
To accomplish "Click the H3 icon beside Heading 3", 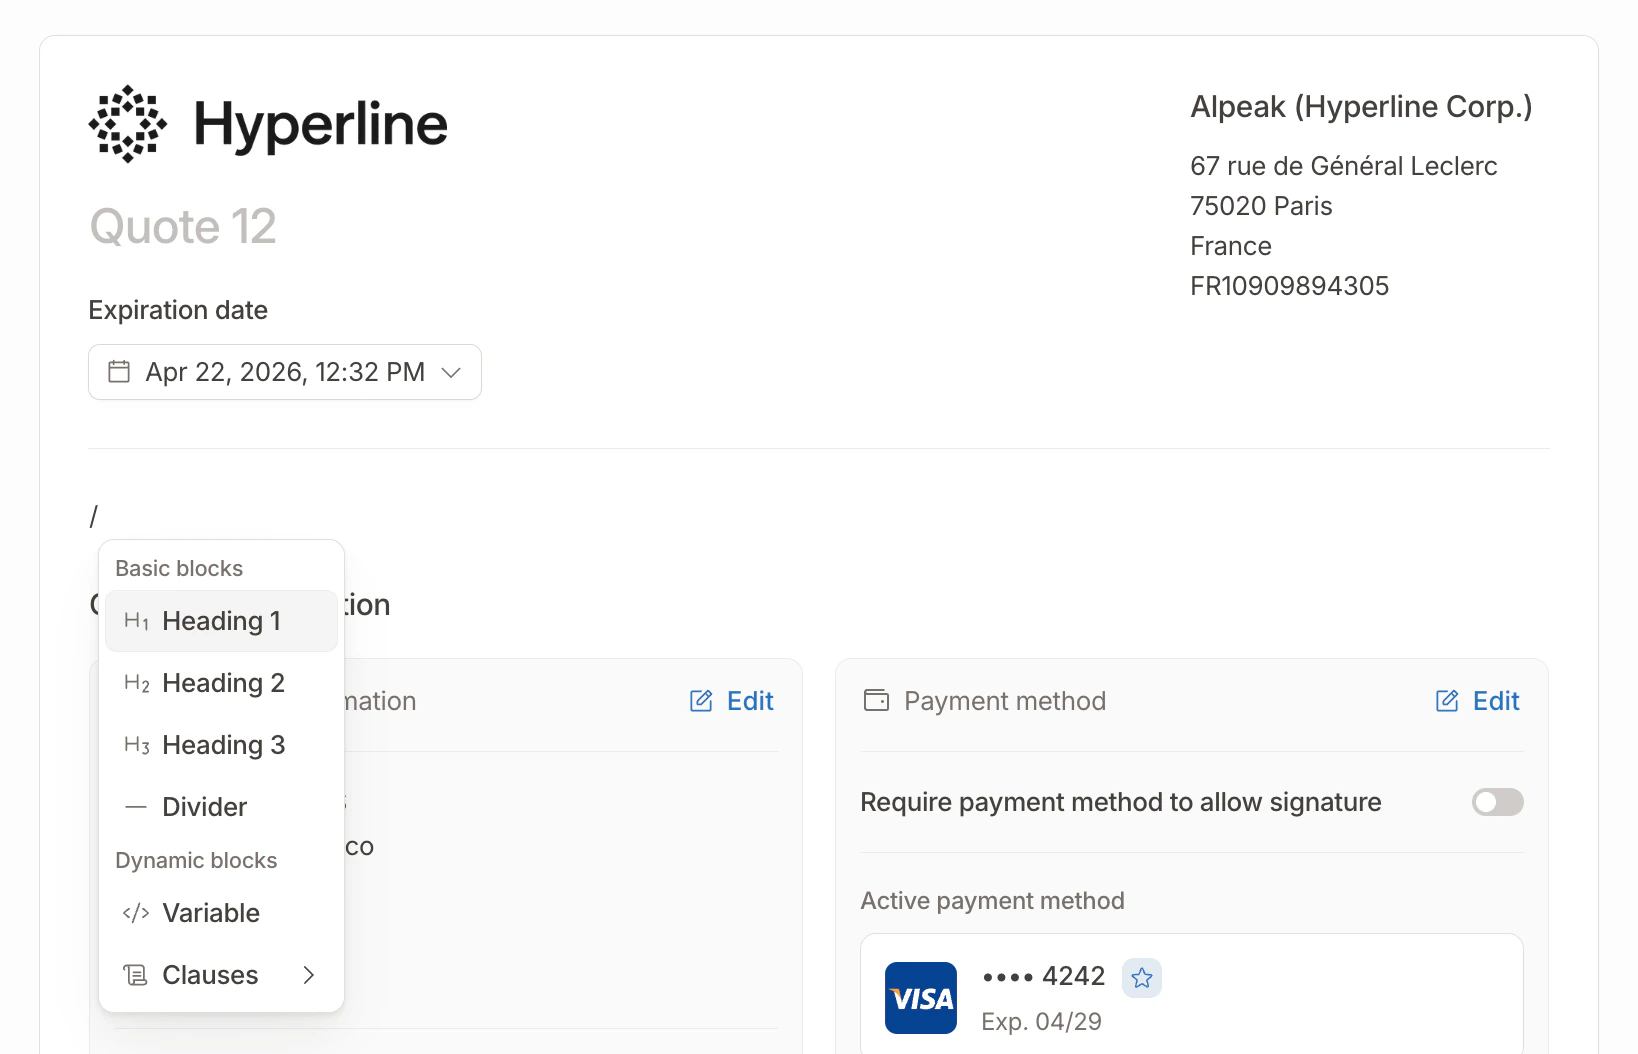I will pos(136,745).
